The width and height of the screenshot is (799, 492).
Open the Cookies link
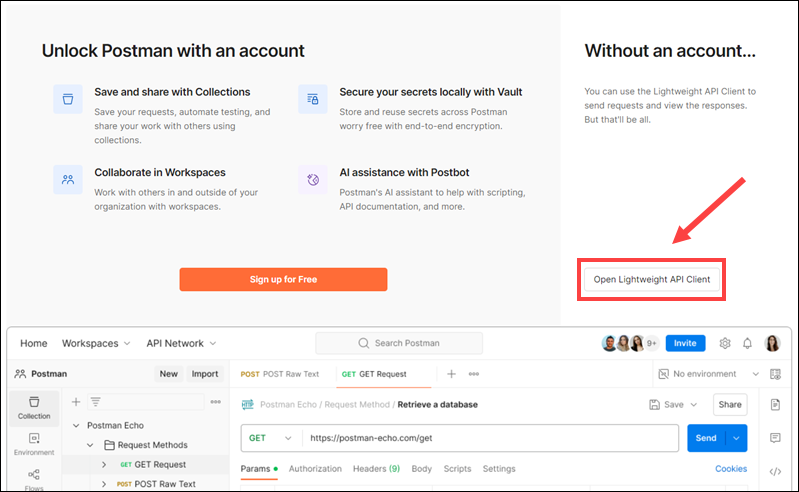click(731, 469)
